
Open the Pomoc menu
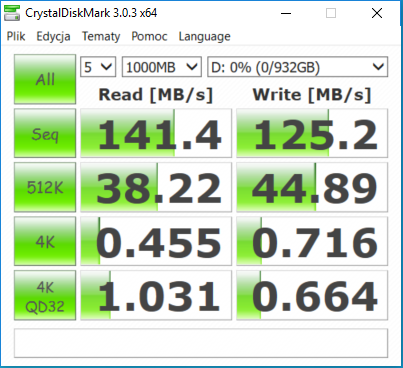pos(149,36)
